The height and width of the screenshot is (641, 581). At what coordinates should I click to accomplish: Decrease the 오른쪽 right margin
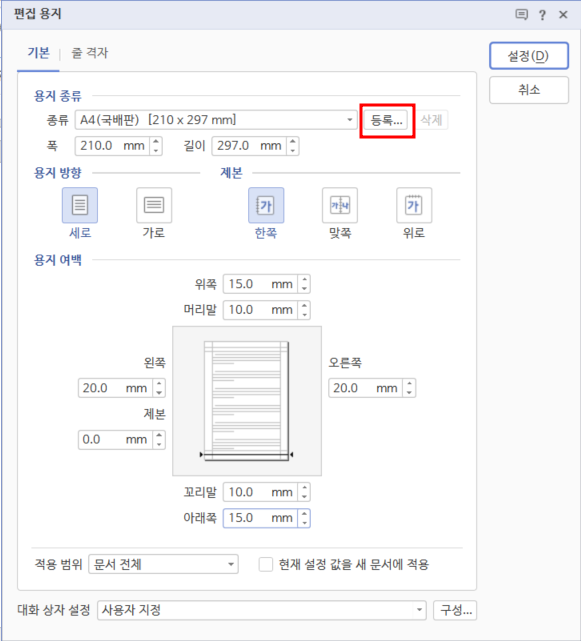point(409,393)
